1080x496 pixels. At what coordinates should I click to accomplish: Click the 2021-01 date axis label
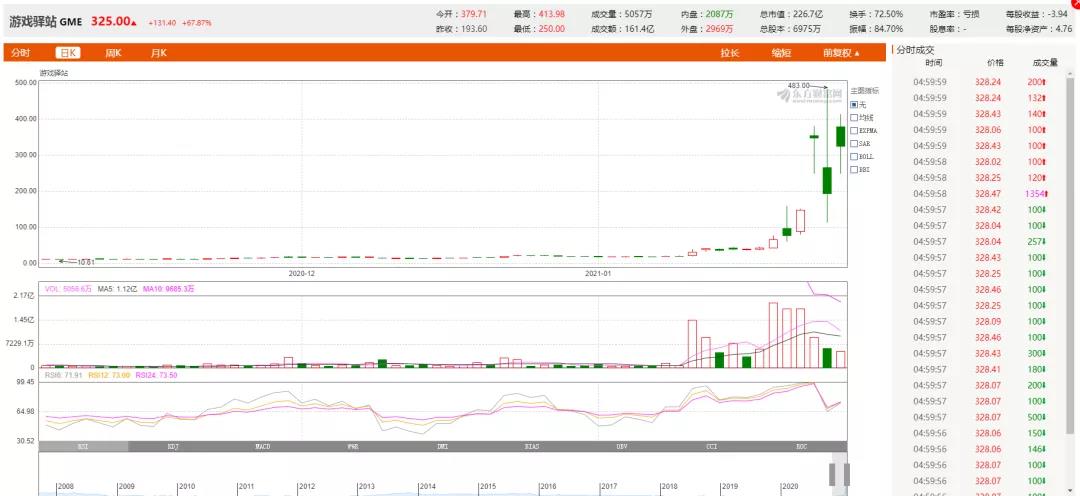point(598,273)
